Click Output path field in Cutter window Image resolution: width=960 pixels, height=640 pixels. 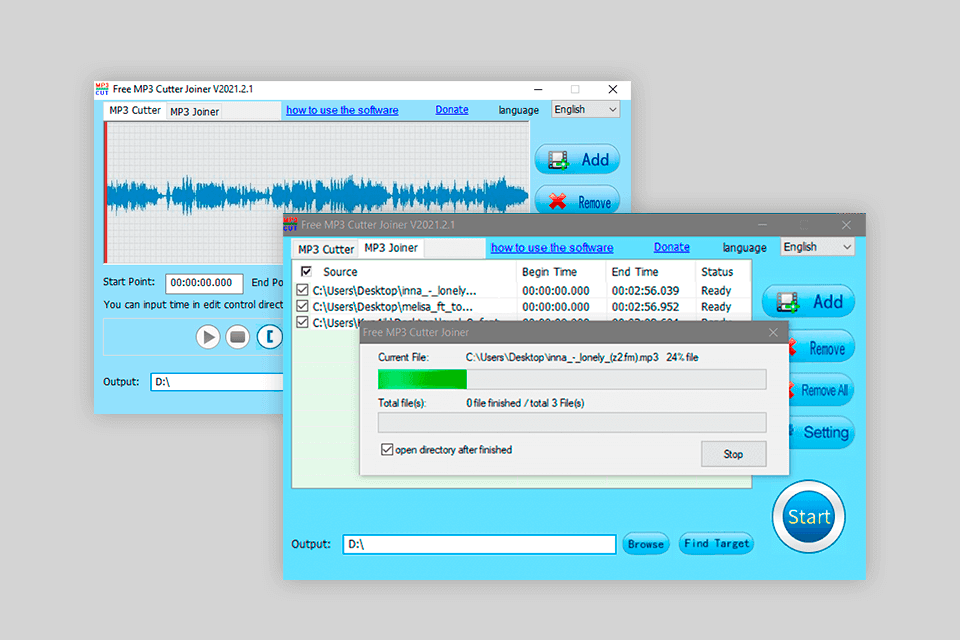[x=217, y=382]
